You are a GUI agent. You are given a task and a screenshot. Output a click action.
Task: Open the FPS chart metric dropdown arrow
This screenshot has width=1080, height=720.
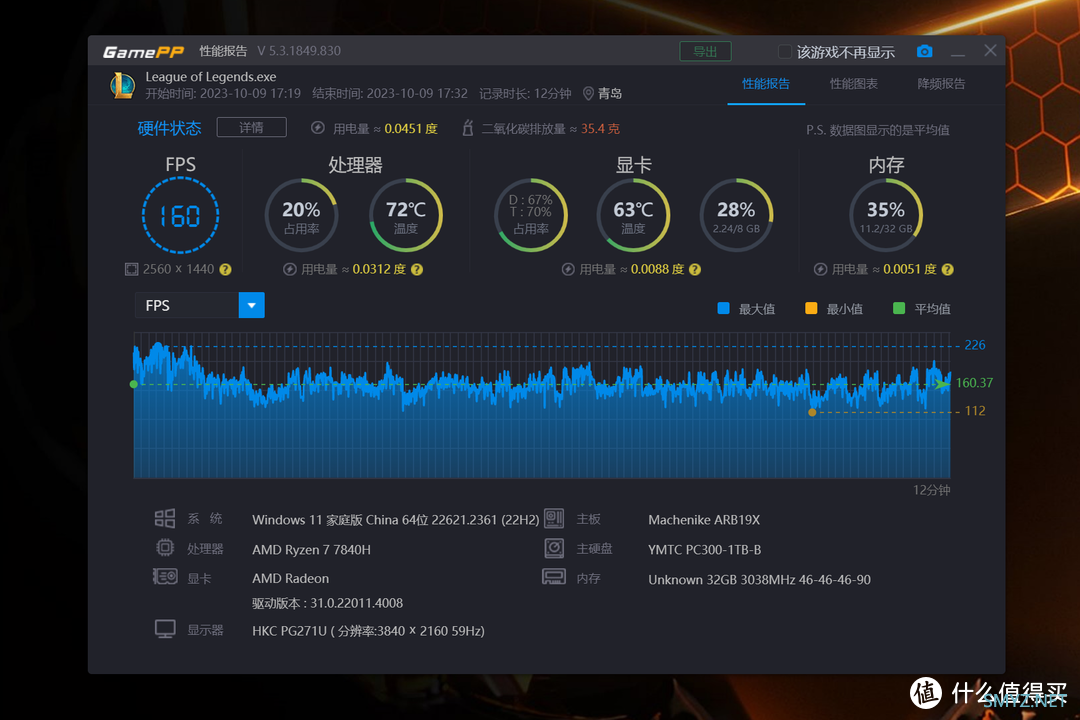point(251,305)
